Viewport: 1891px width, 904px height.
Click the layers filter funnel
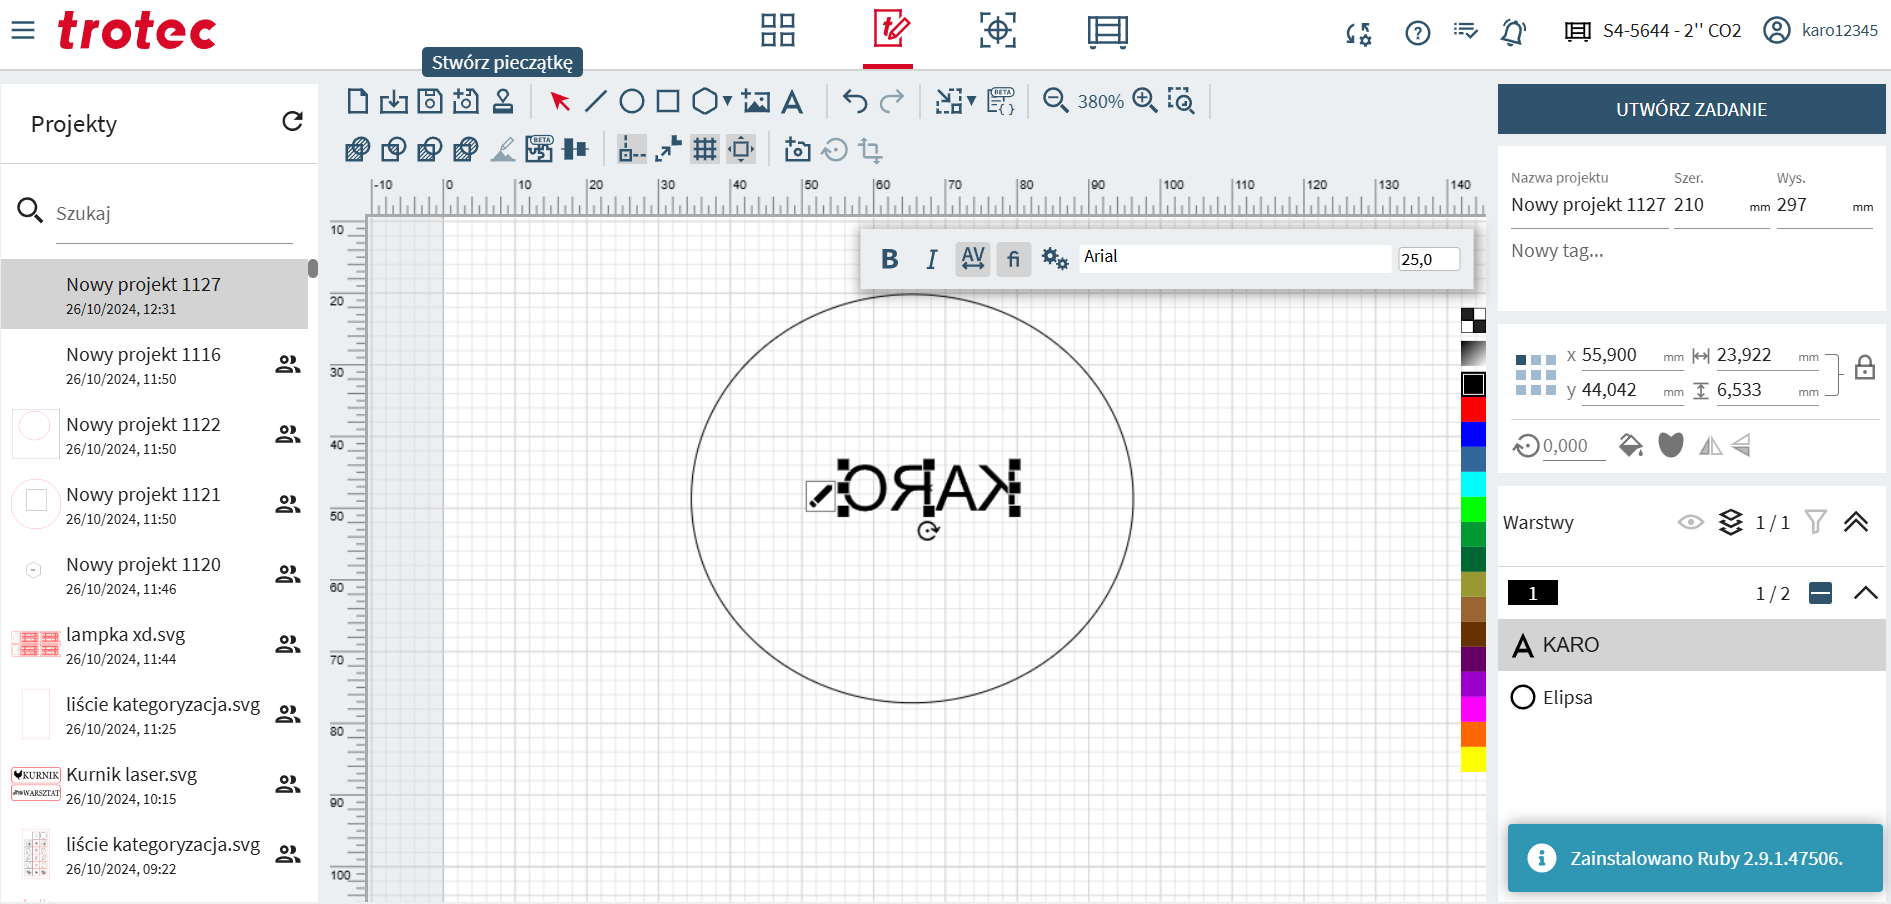1815,522
